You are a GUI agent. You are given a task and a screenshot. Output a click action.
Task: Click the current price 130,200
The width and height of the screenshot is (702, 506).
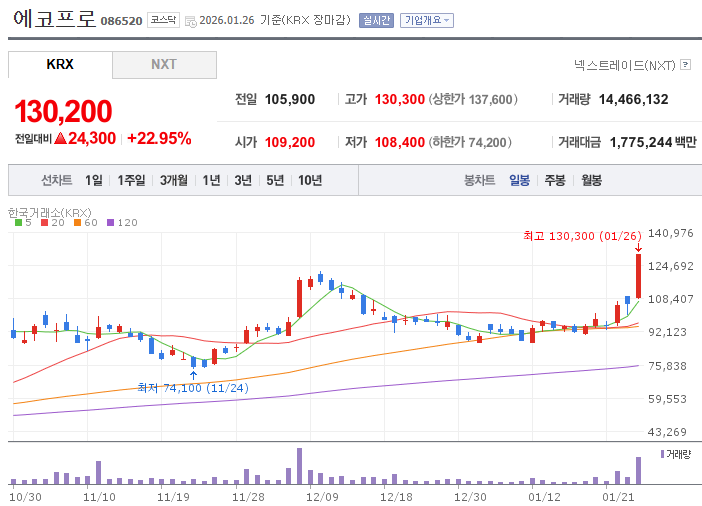(x=63, y=111)
